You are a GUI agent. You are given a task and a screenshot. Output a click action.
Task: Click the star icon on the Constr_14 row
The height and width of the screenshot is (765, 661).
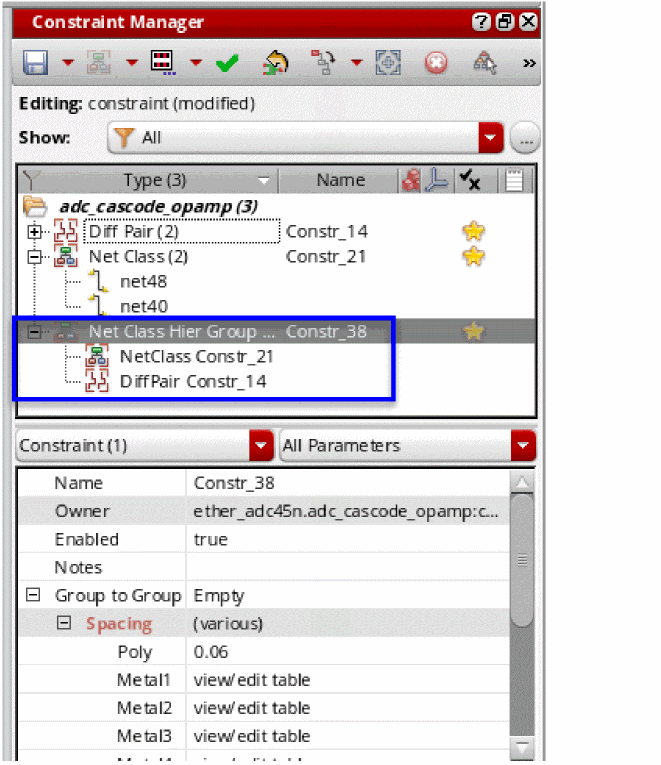click(473, 231)
